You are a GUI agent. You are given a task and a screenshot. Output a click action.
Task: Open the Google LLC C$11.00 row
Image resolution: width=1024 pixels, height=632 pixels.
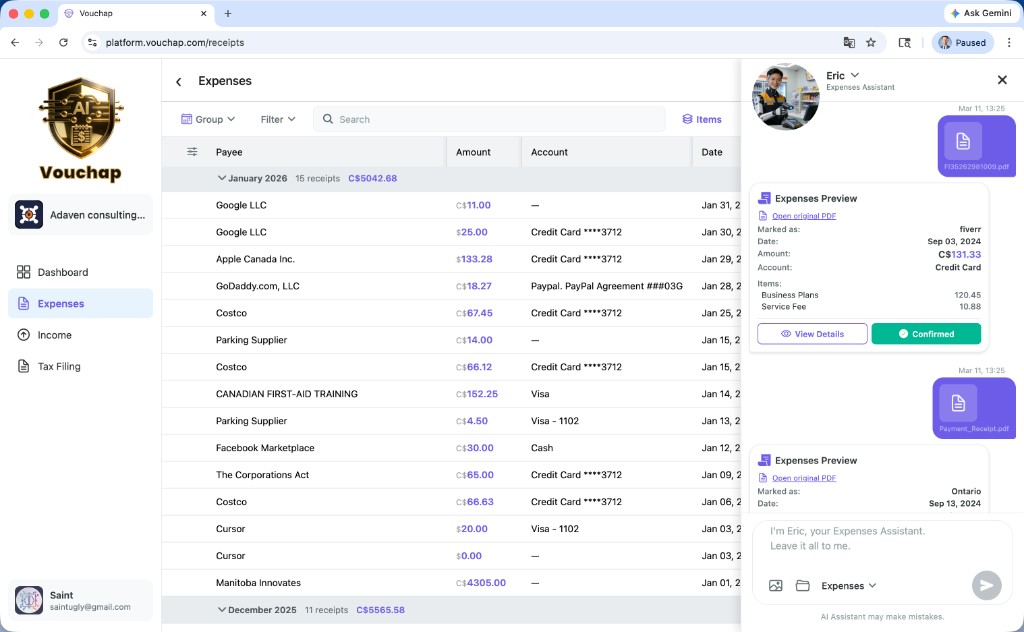coord(451,205)
